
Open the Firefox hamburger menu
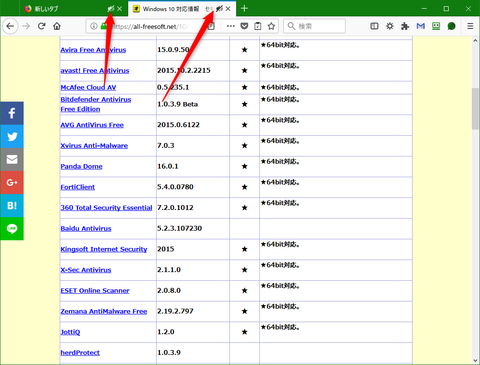point(470,26)
